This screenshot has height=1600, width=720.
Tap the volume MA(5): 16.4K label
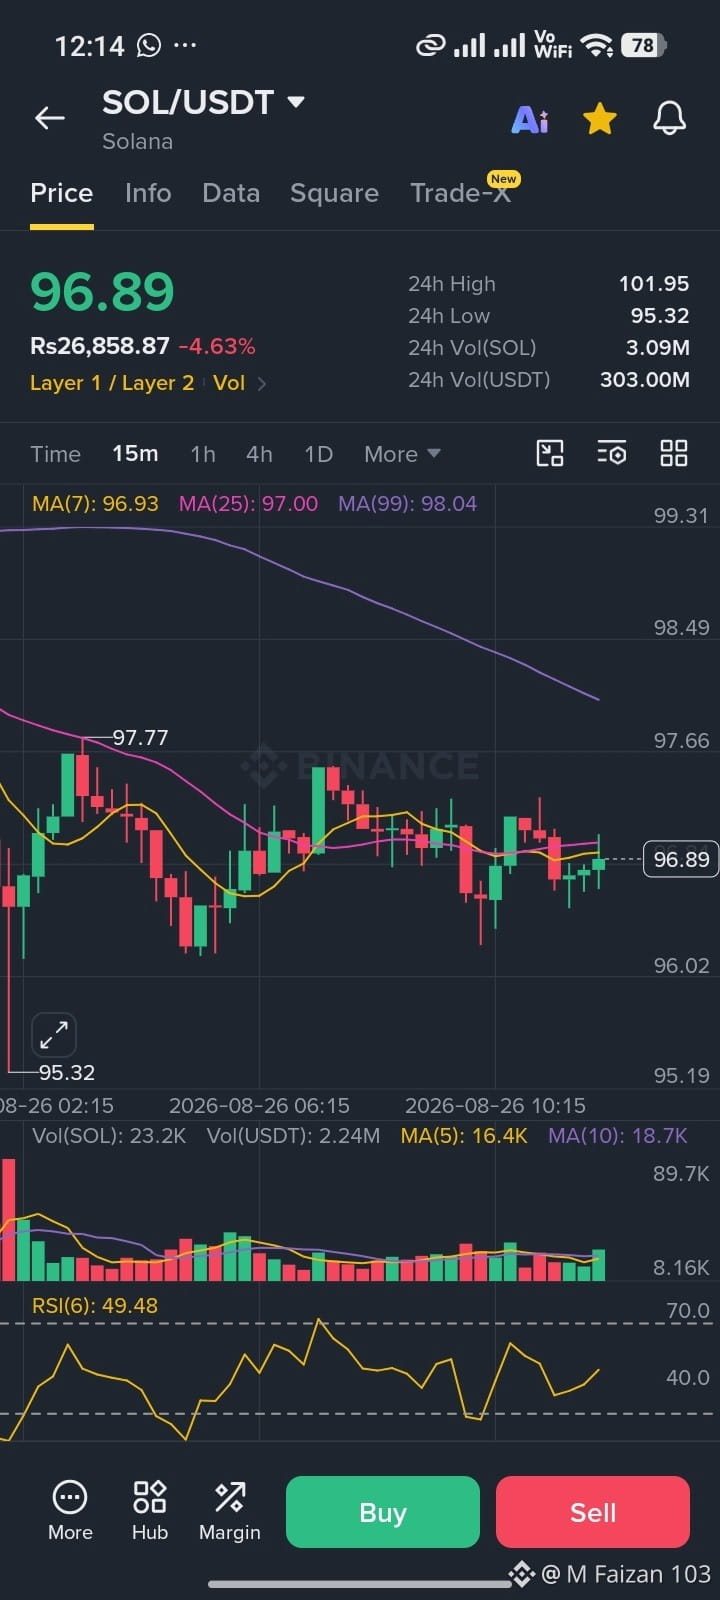[464, 1136]
